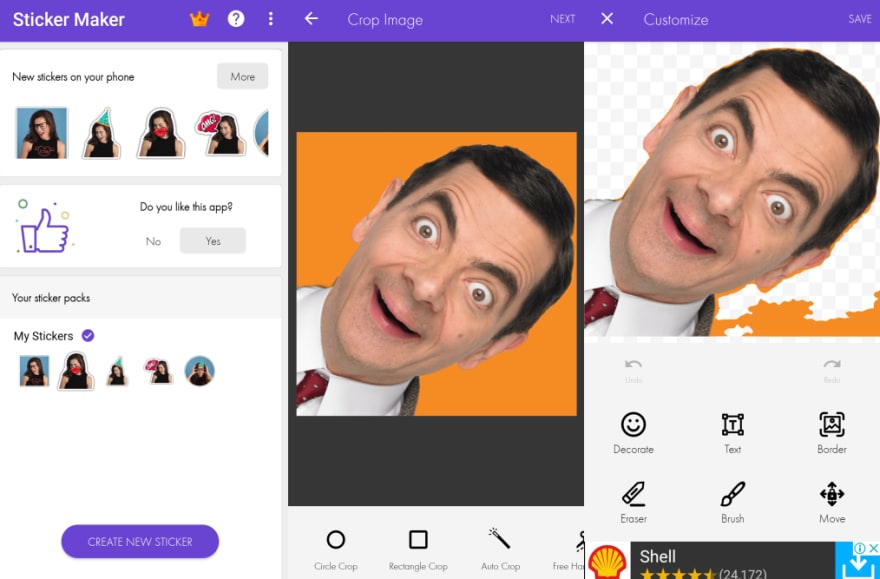Click 'Your sticker packs' heading

tap(51, 298)
